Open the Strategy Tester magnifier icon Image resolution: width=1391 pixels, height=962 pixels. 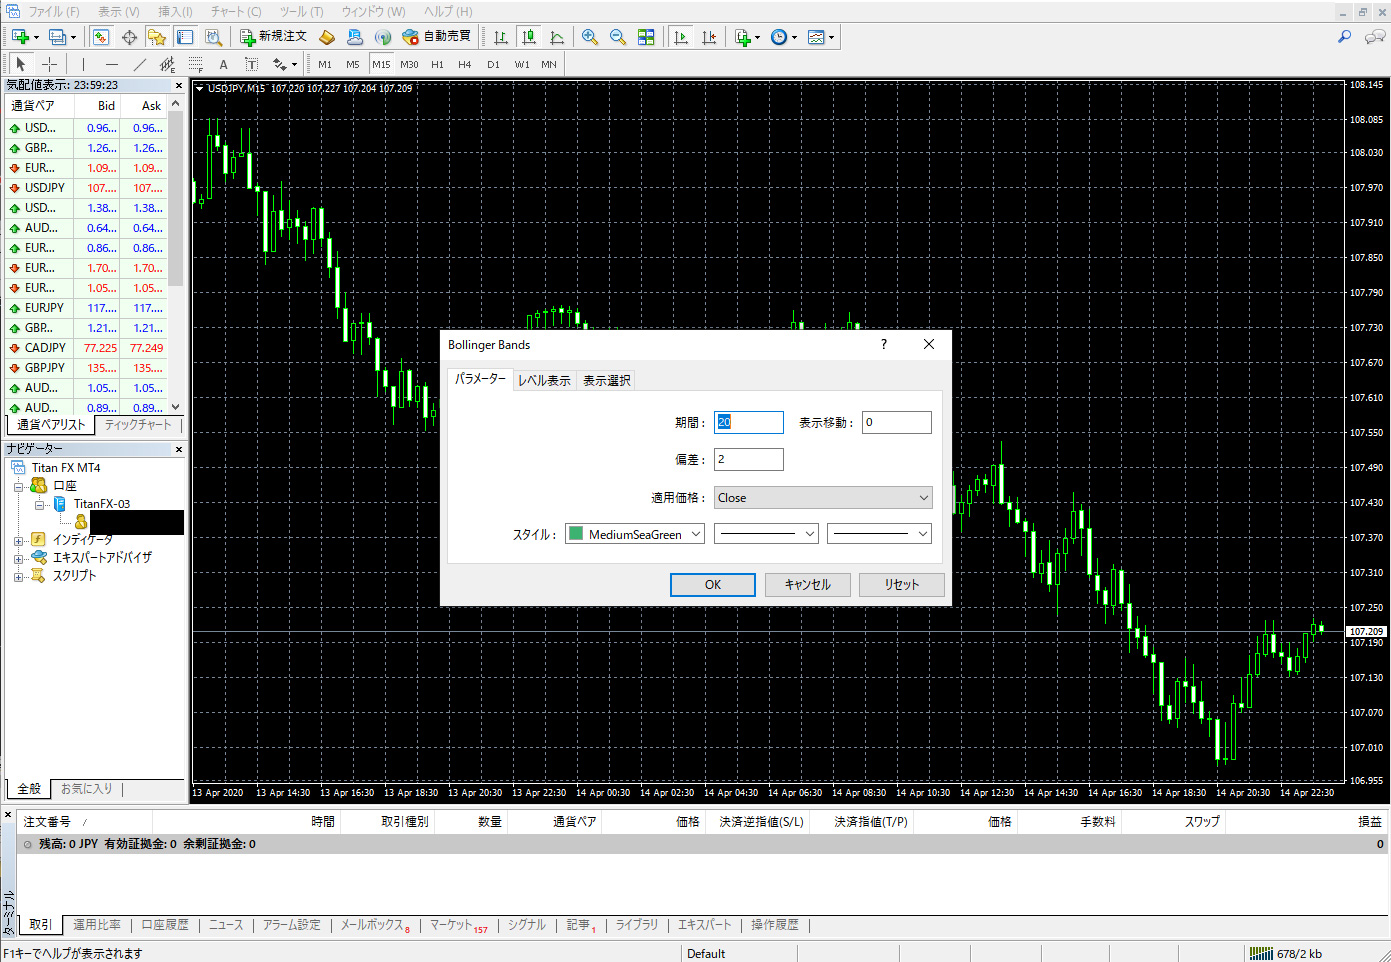point(213,37)
